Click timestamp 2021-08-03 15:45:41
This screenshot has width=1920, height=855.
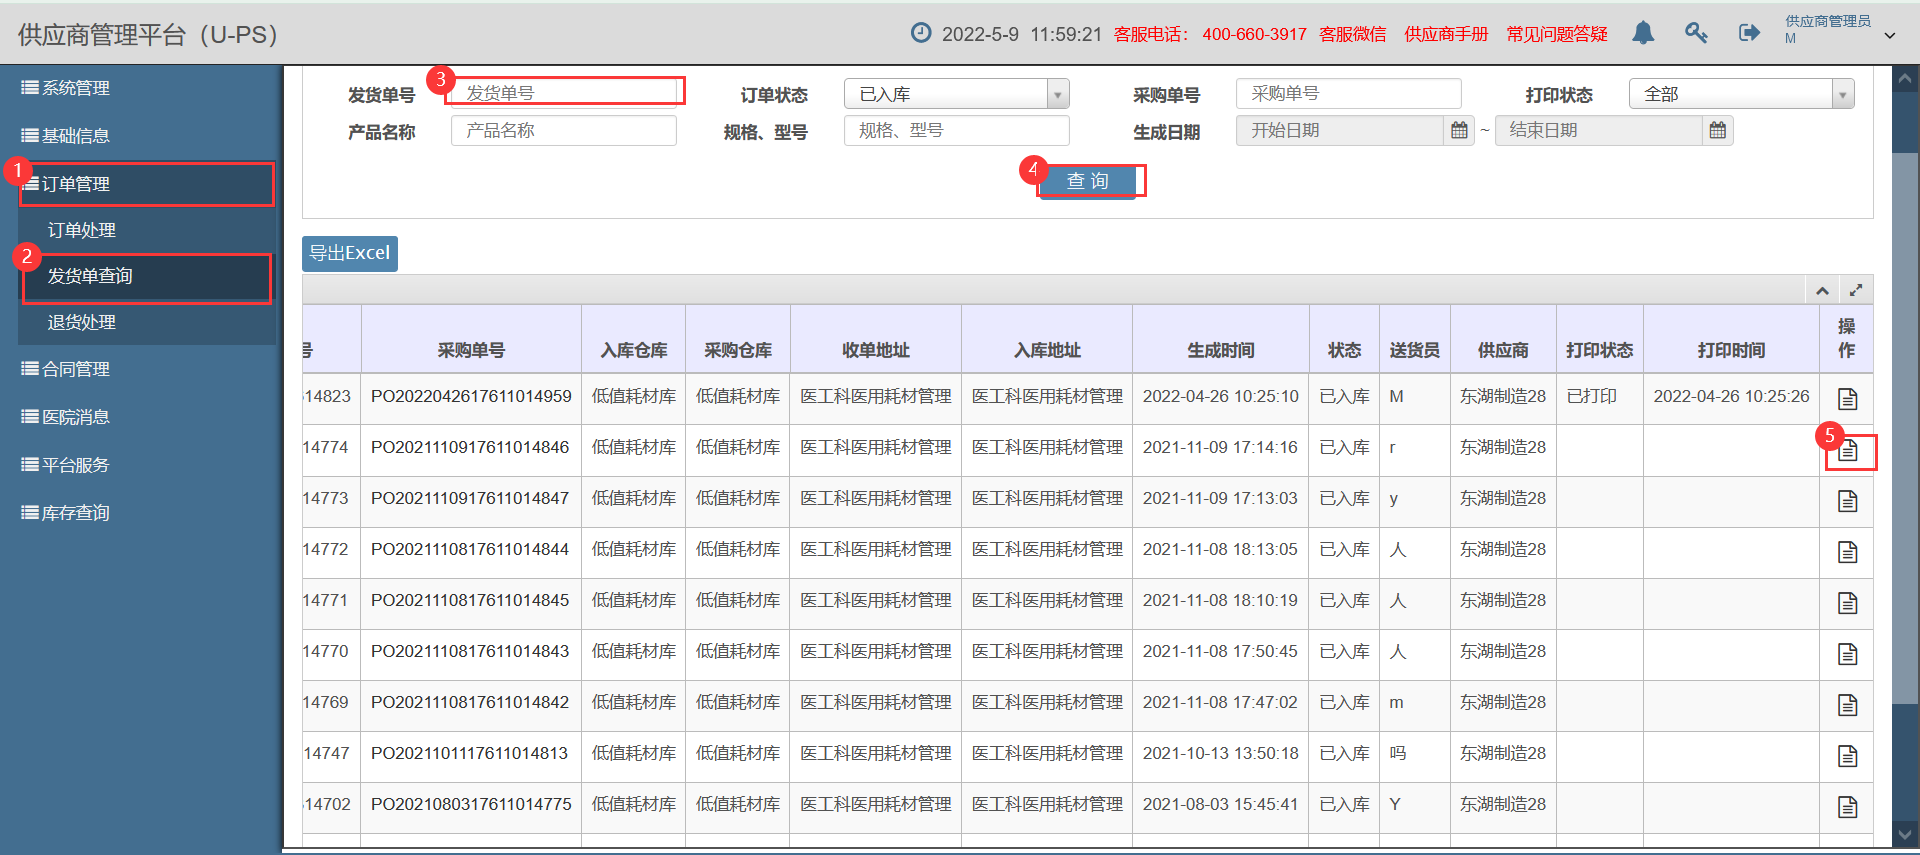pyautogui.click(x=1220, y=804)
